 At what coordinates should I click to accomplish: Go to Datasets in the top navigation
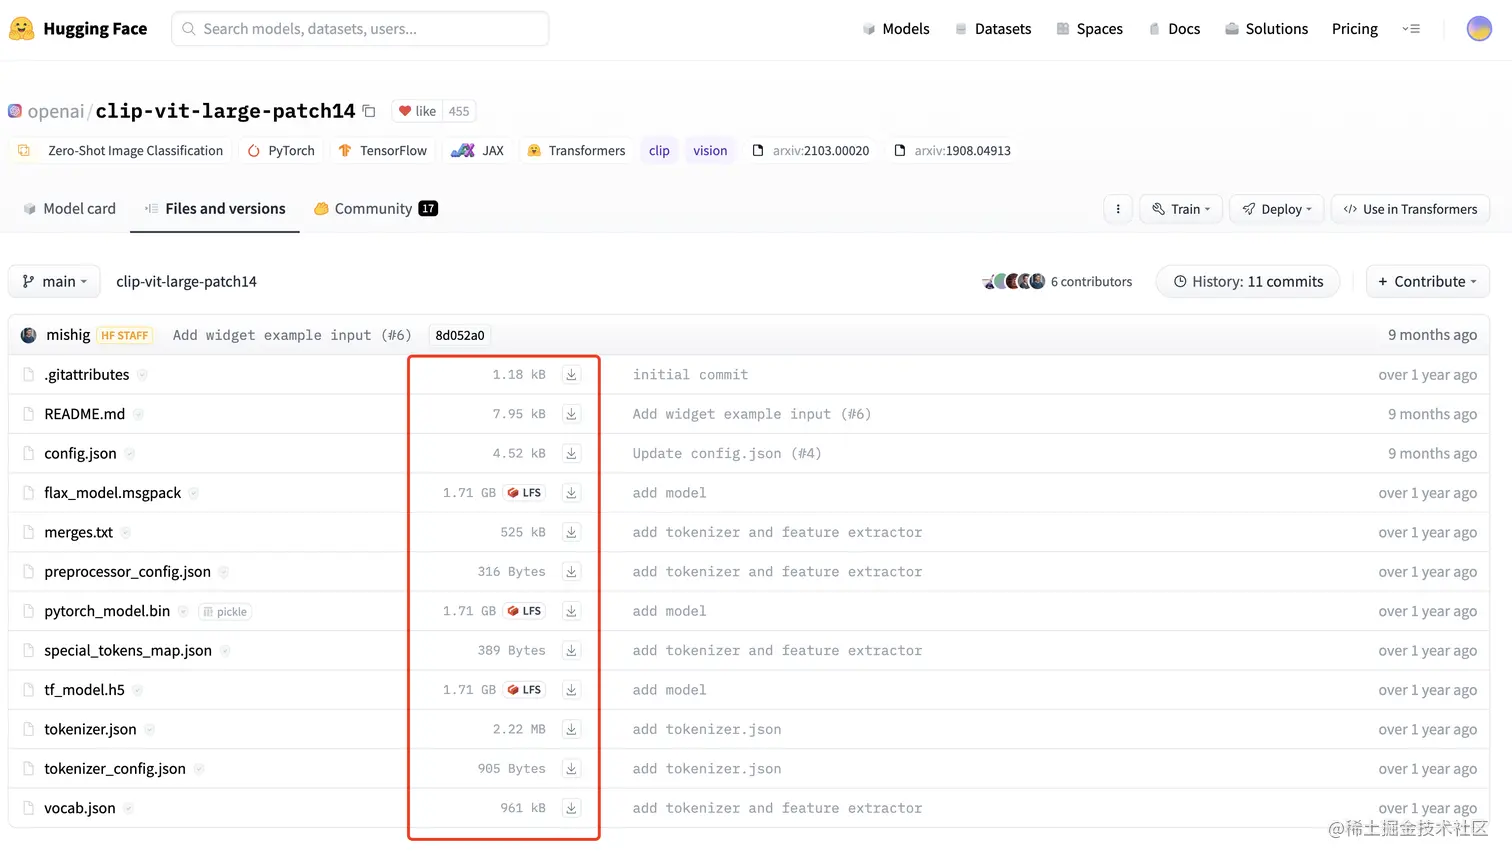(993, 29)
